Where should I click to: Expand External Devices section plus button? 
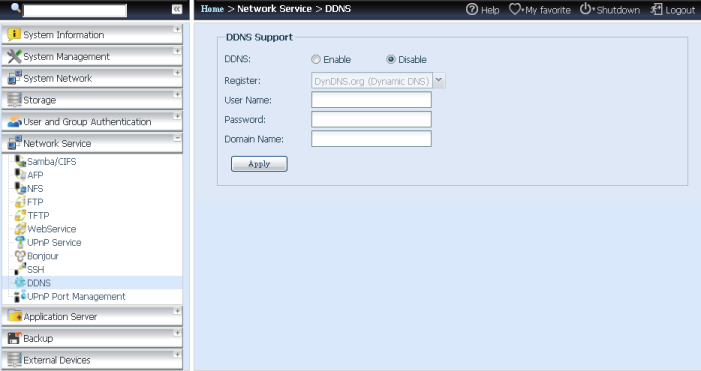coord(177,354)
